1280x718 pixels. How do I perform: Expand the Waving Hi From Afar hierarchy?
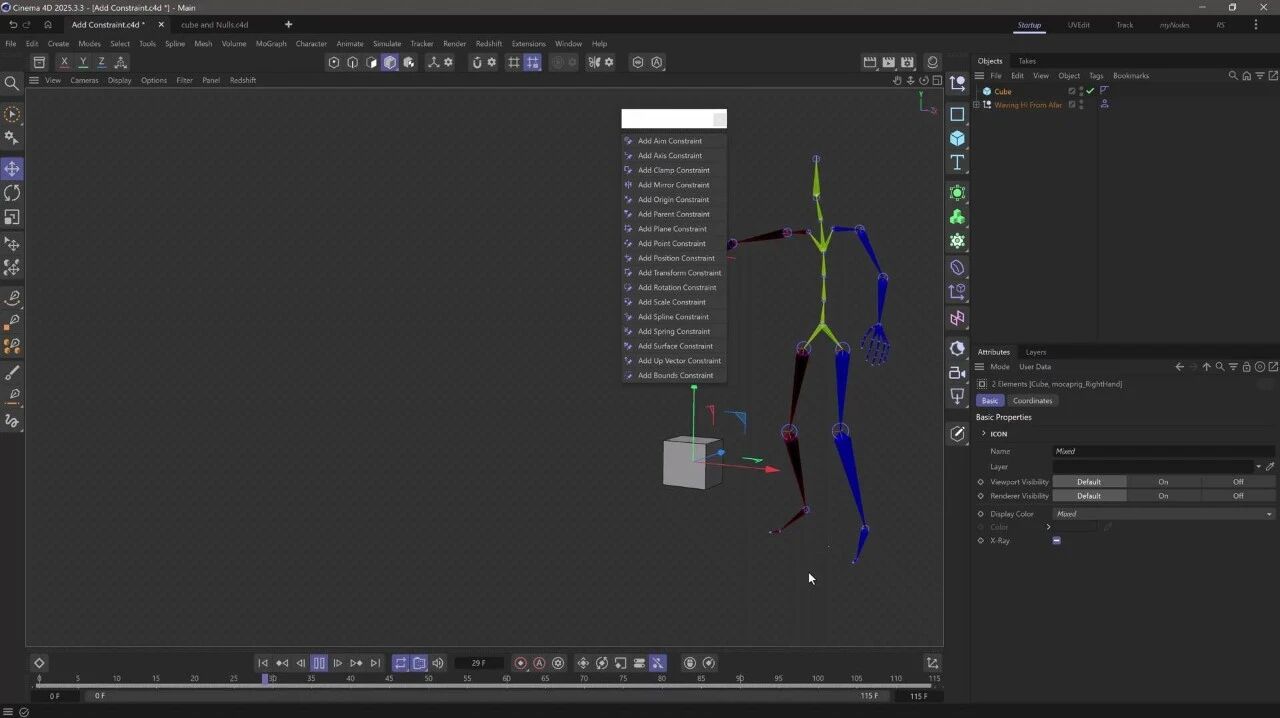tap(977, 105)
